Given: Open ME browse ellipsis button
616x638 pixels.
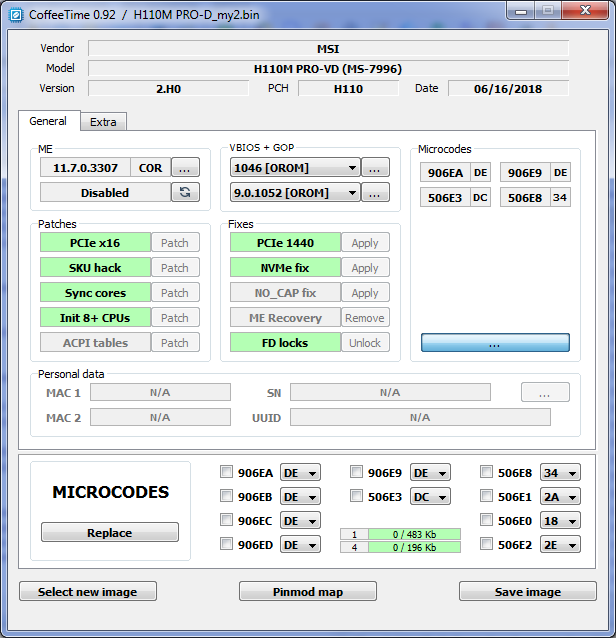Looking at the screenshot, I should 185,167.
